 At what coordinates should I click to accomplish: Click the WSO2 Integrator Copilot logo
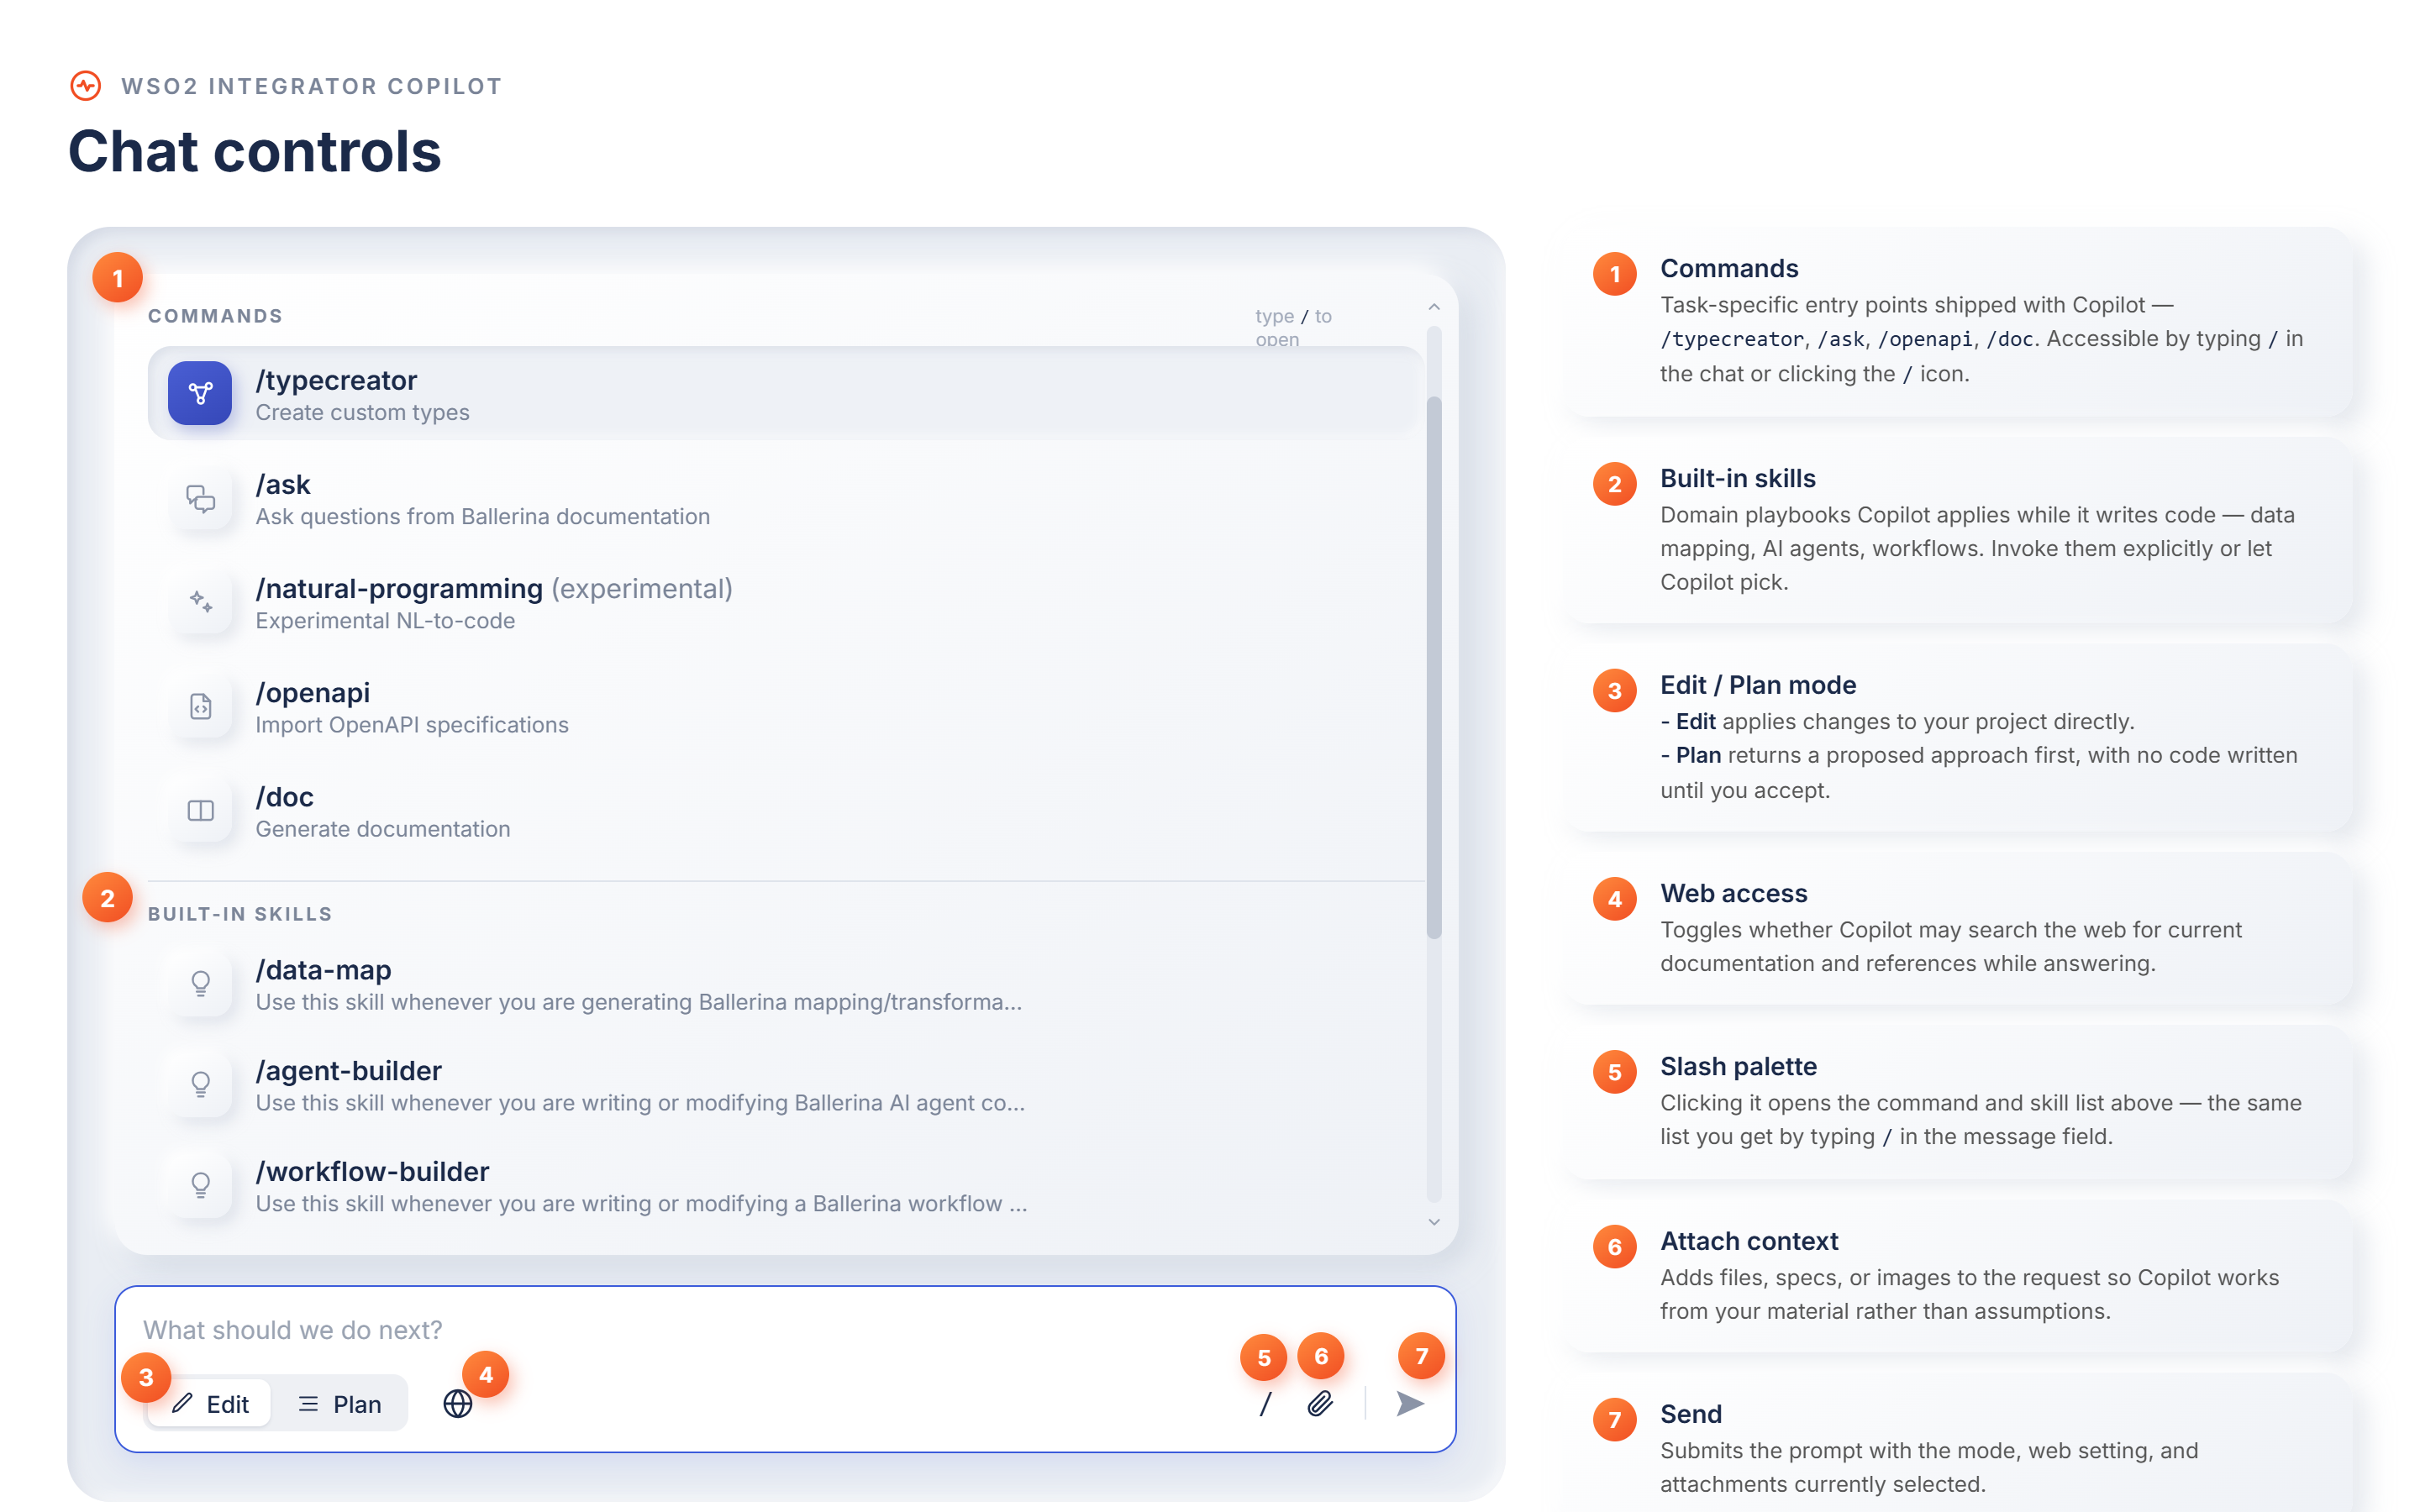pos(86,86)
